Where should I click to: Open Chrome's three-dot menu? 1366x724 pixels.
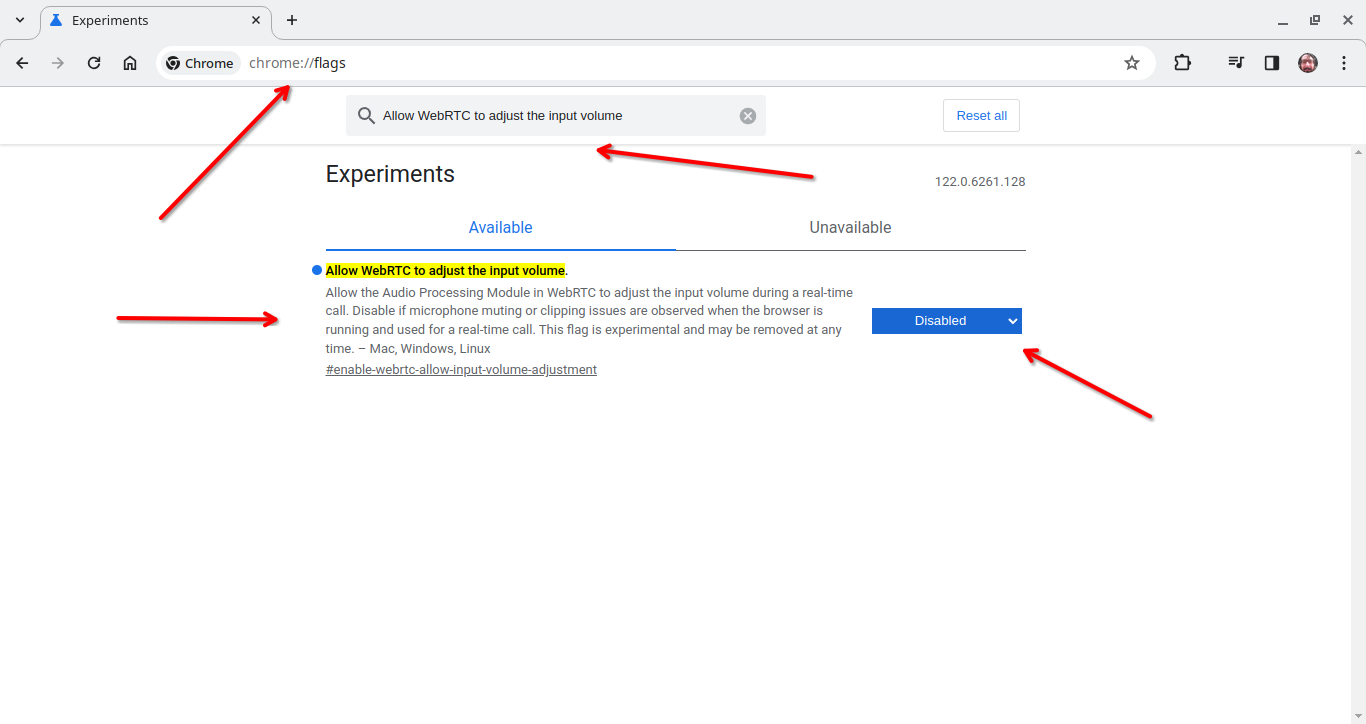pyautogui.click(x=1343, y=63)
